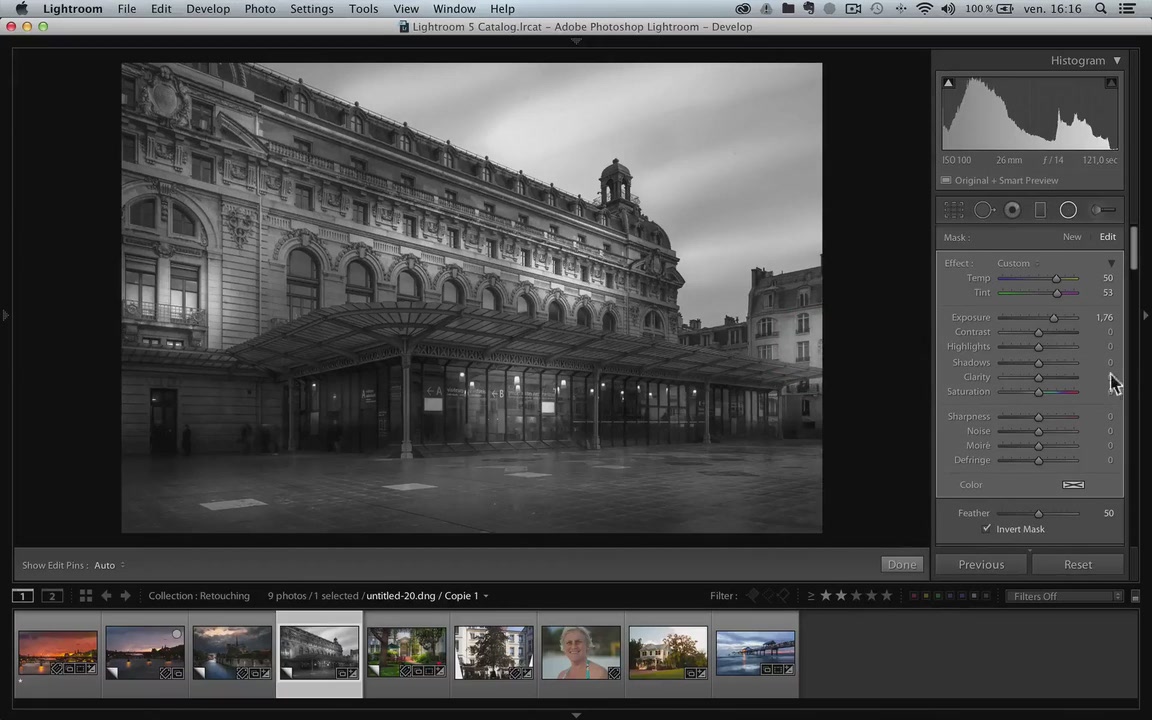This screenshot has width=1152, height=720.
Task: Click the Exposure slider handle
Action: click(x=1053, y=318)
